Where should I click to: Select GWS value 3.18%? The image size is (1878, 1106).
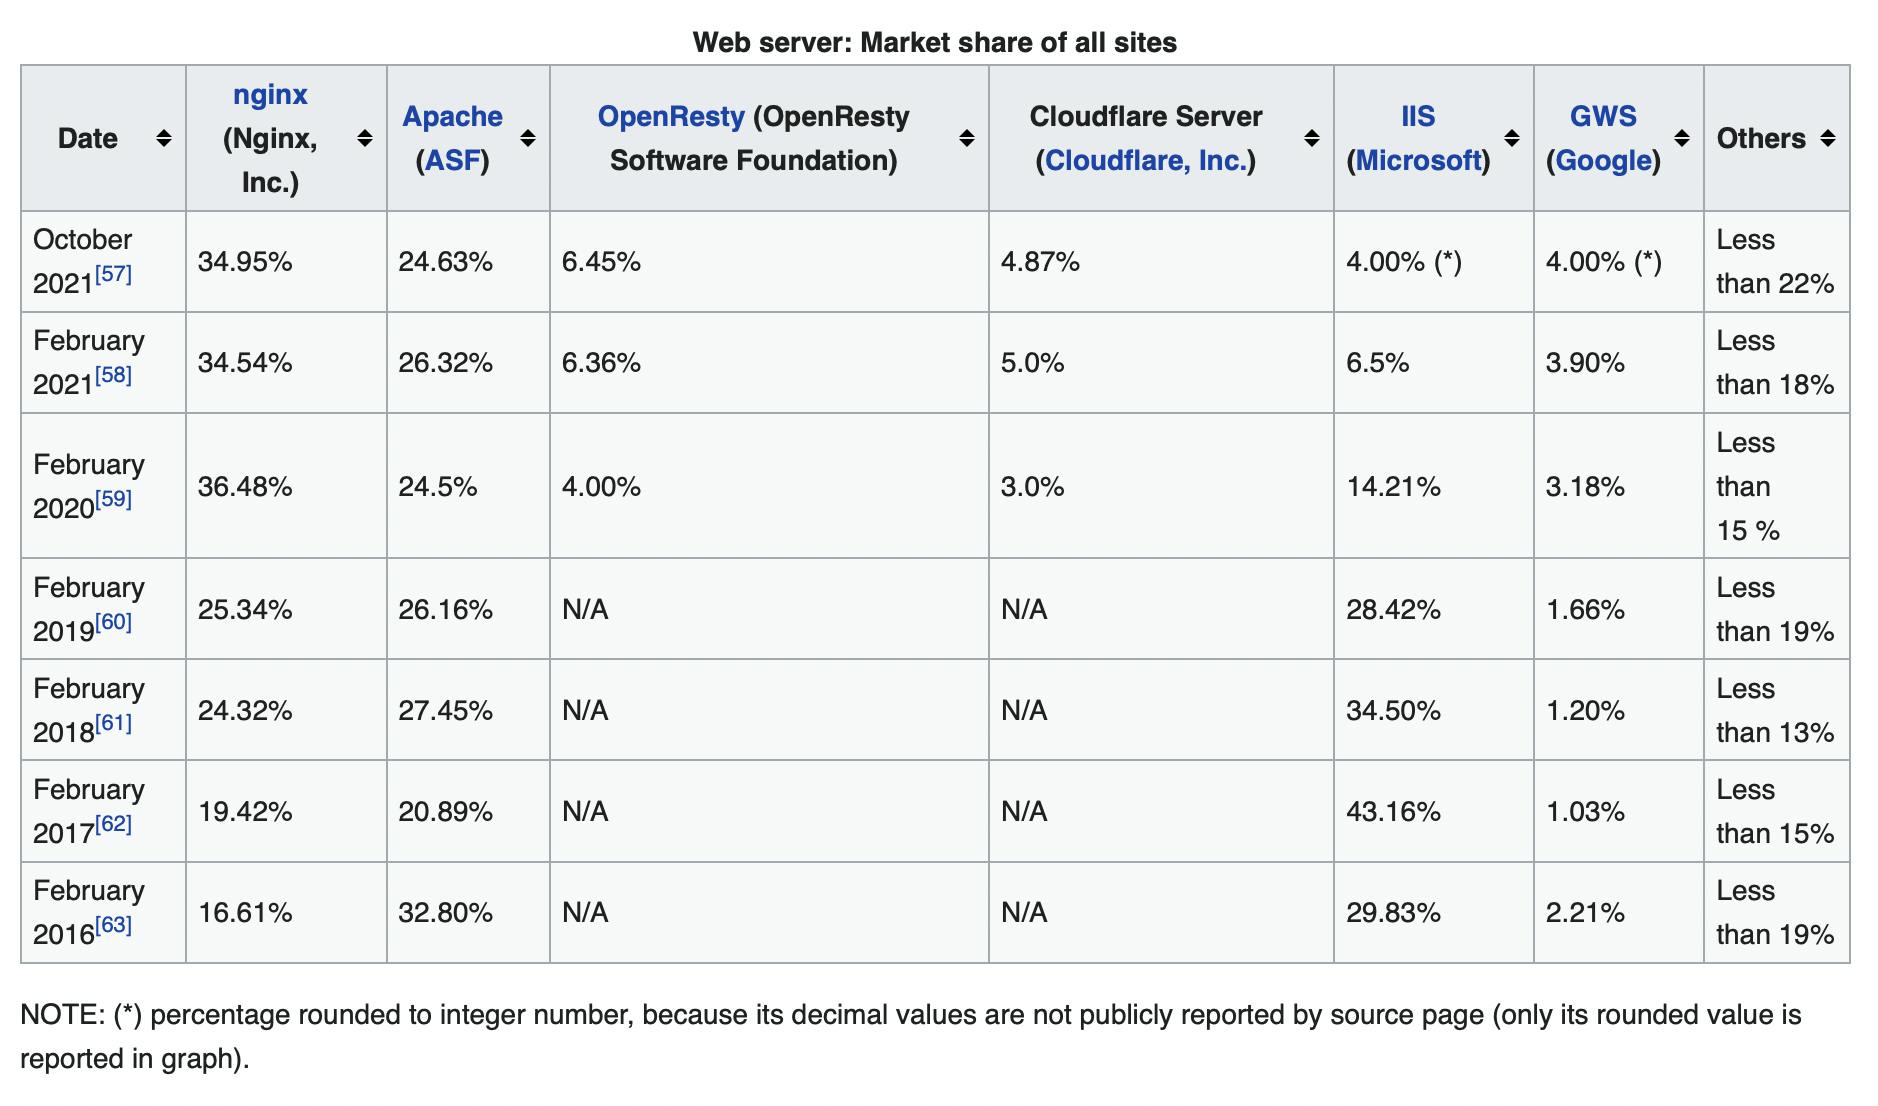click(x=1585, y=487)
